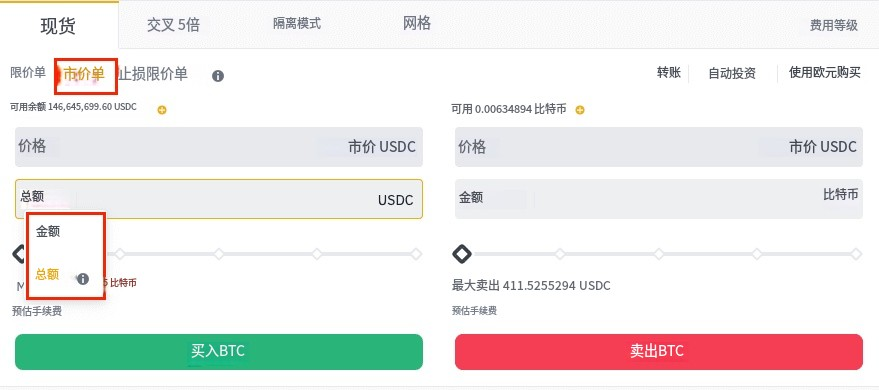Open 网格 tab

(x=417, y=24)
